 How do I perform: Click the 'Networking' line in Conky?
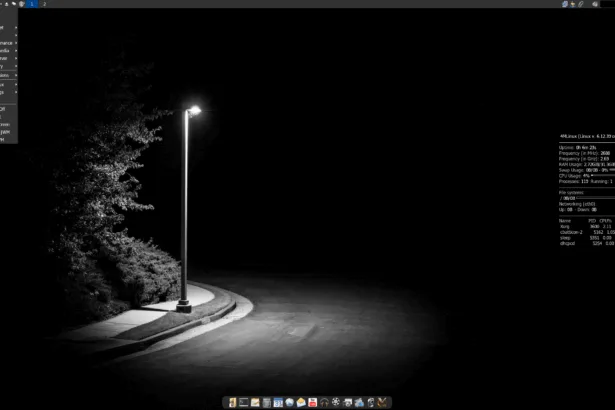point(577,204)
